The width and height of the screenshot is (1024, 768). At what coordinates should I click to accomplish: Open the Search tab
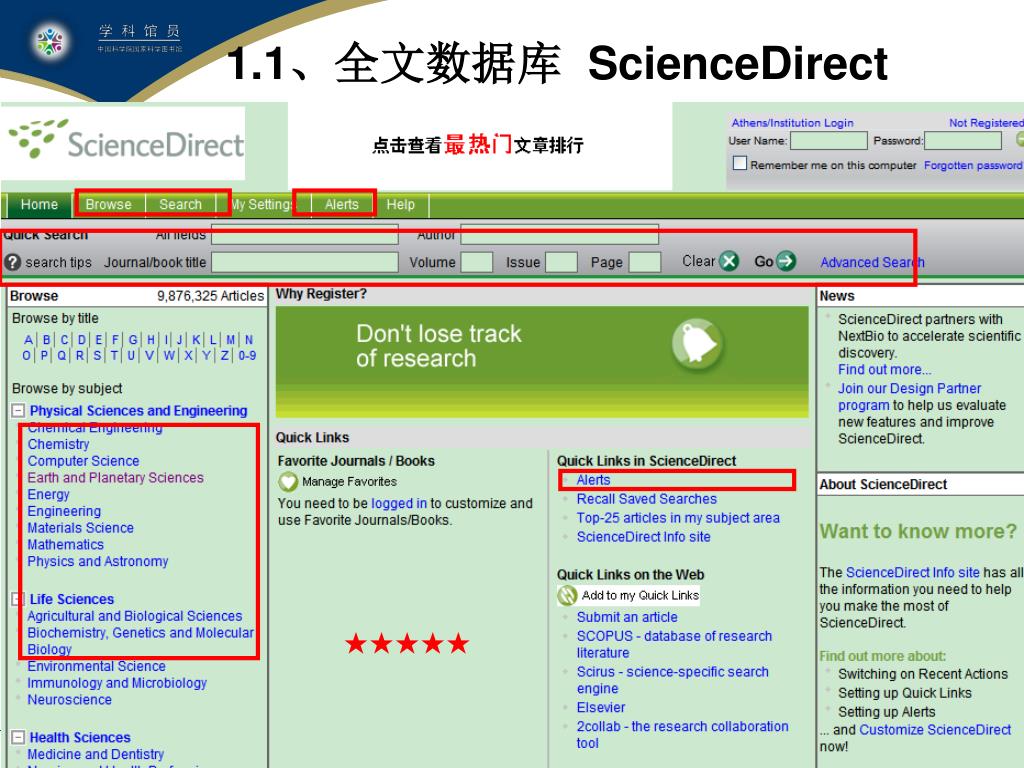[180, 204]
